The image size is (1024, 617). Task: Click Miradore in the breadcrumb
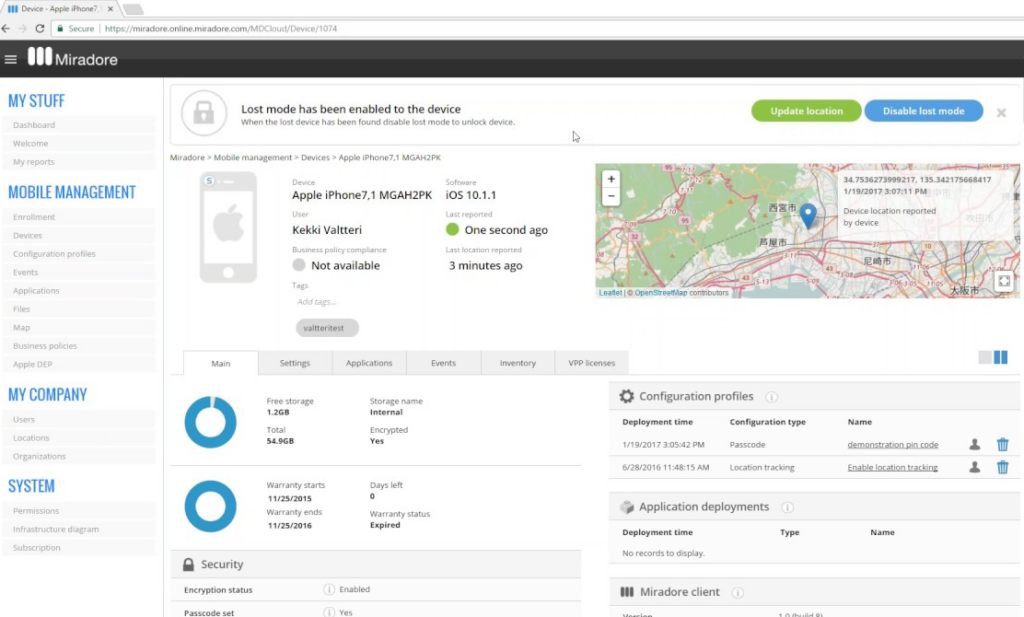[x=187, y=157]
